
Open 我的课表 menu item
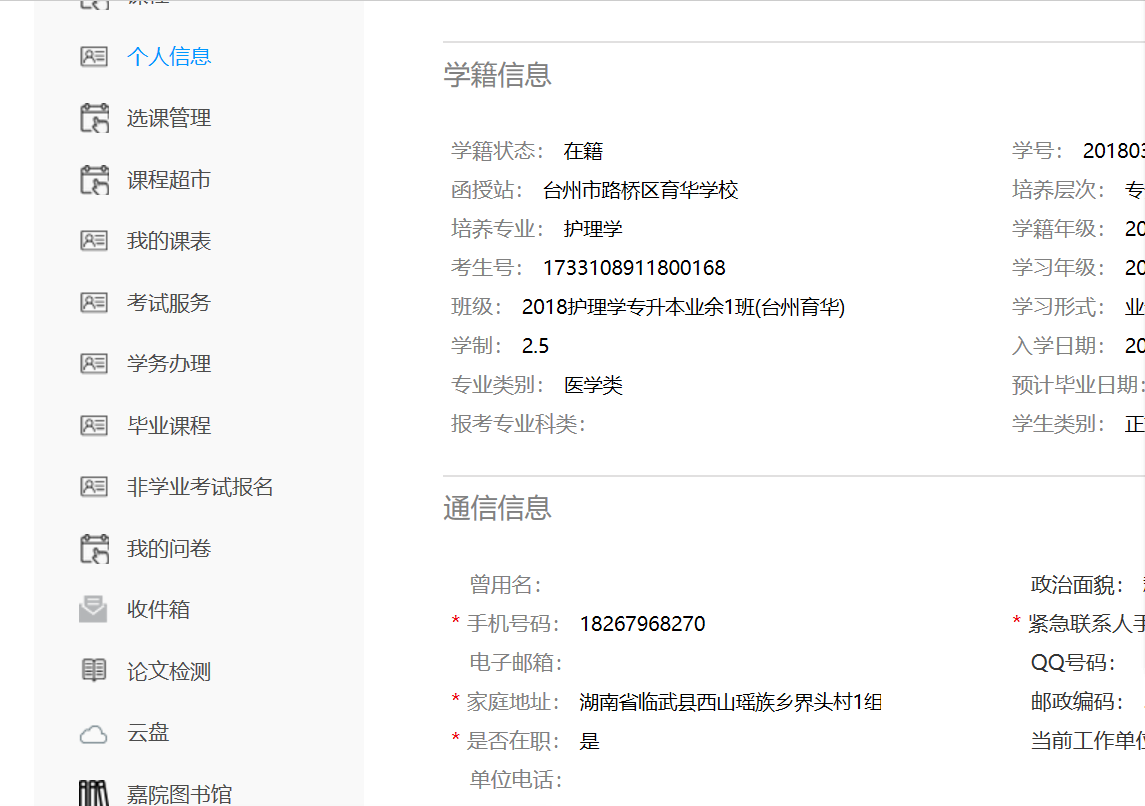point(169,241)
